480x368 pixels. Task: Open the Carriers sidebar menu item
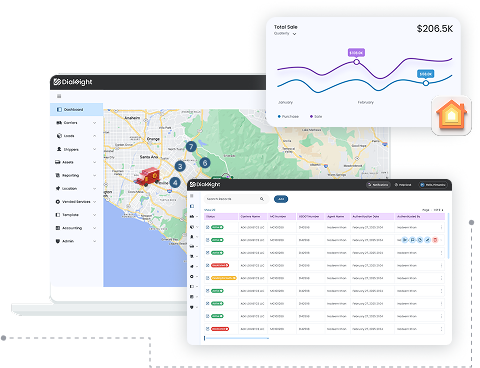(76, 123)
